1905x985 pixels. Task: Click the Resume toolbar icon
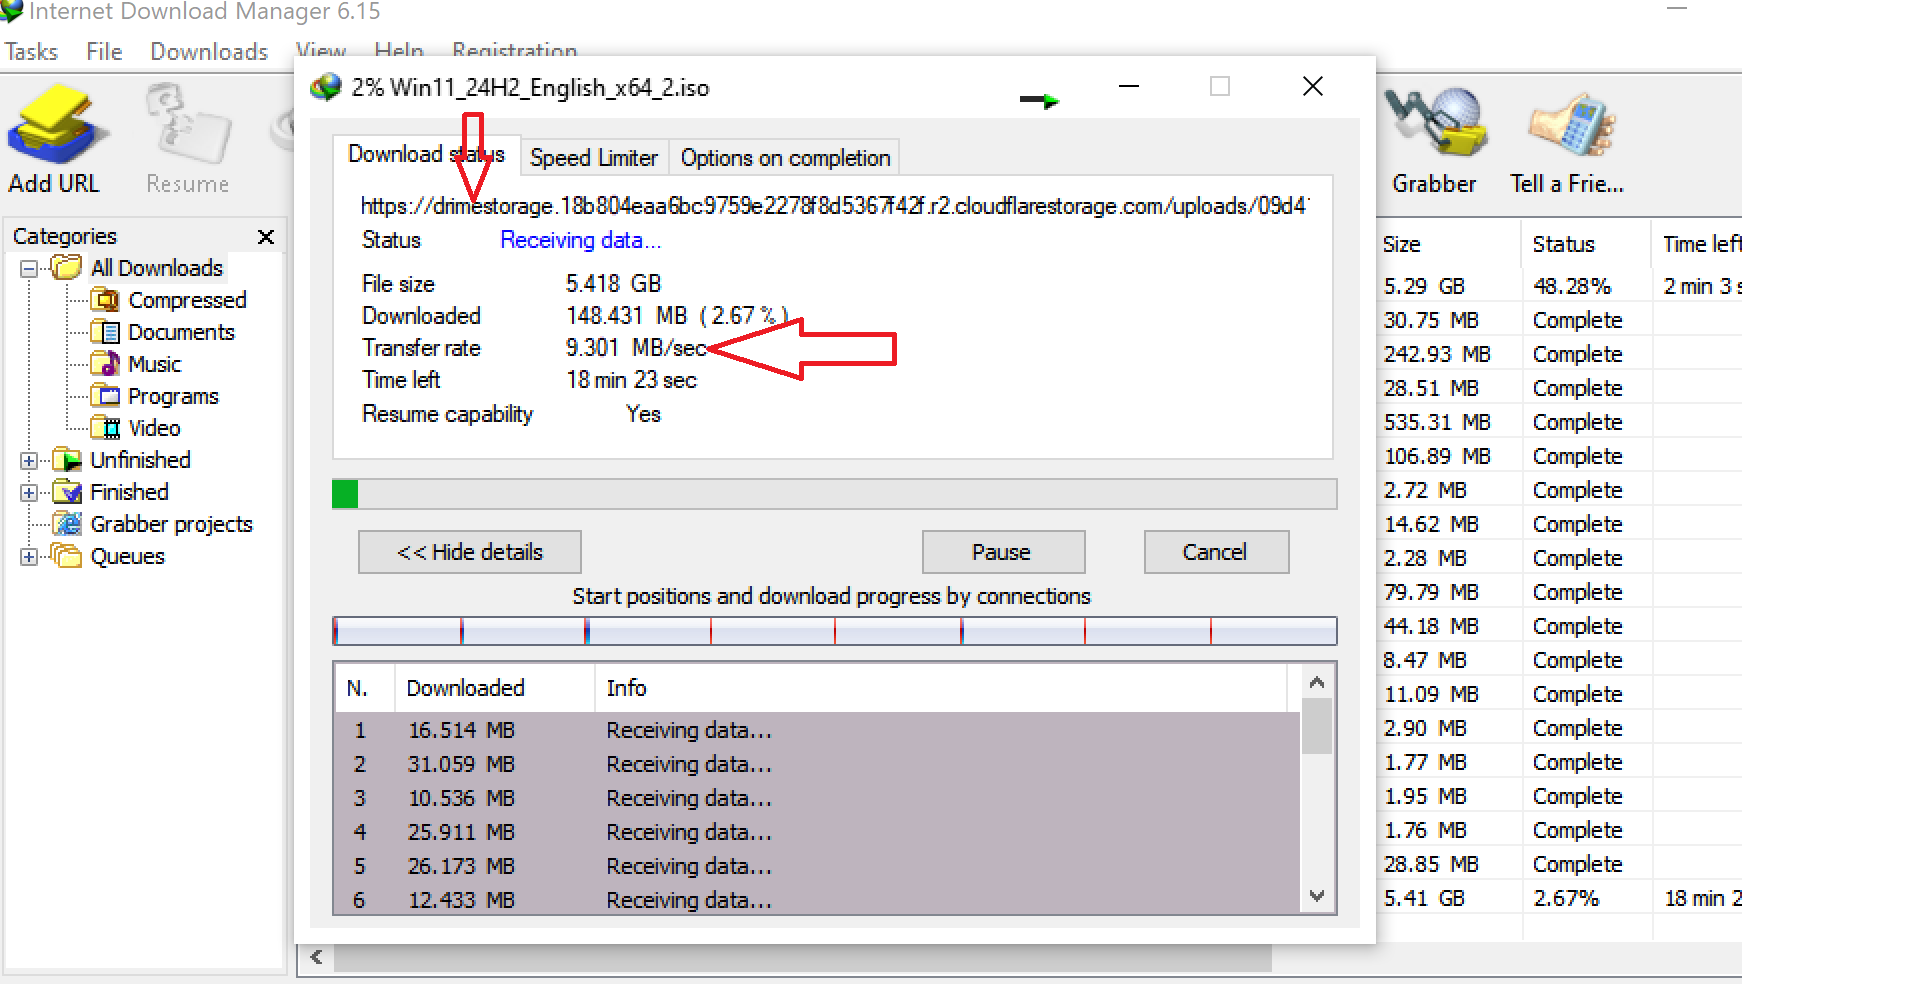[x=187, y=126]
